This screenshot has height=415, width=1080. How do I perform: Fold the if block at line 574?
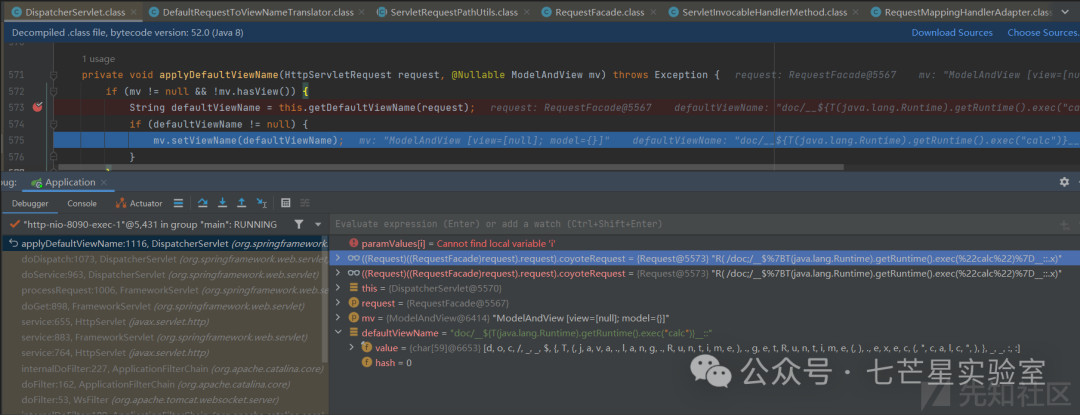point(54,124)
